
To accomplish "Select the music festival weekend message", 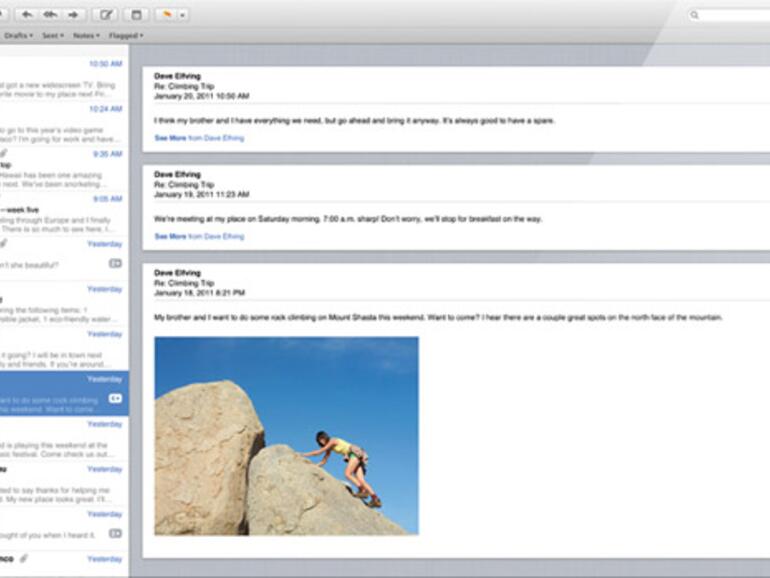I will point(64,440).
